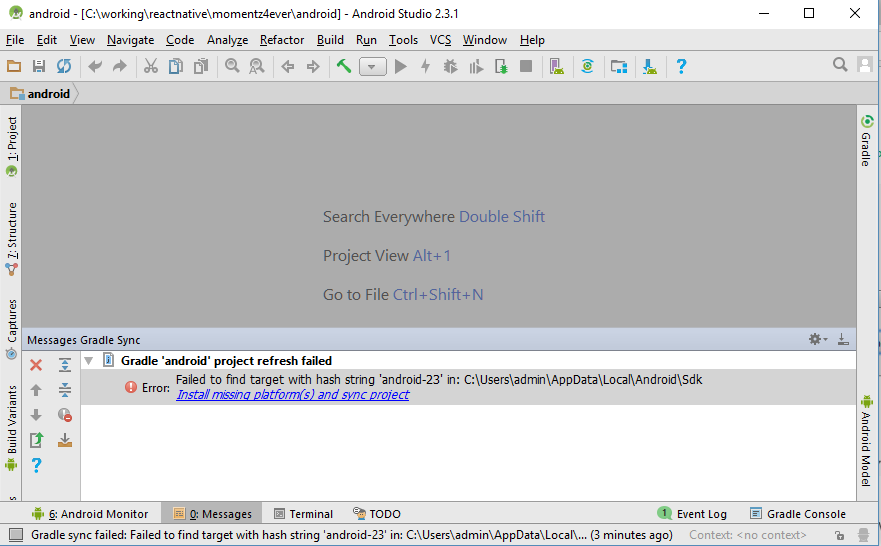881x546 pixels.
Task: Click the green hammer Make Project icon
Action: [344, 66]
